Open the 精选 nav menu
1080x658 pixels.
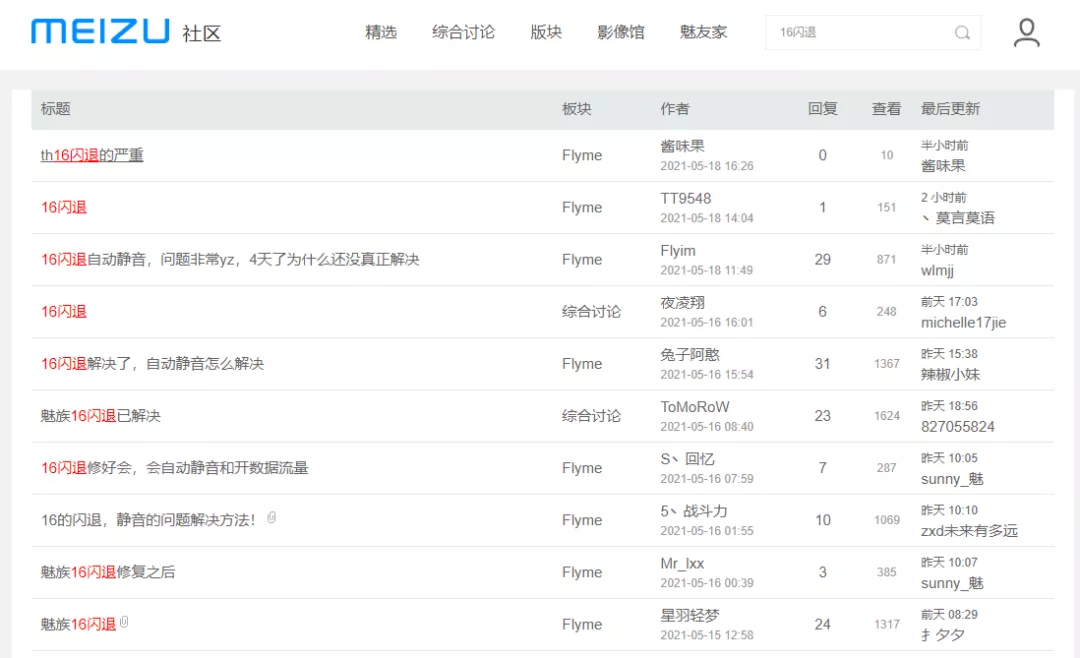381,32
